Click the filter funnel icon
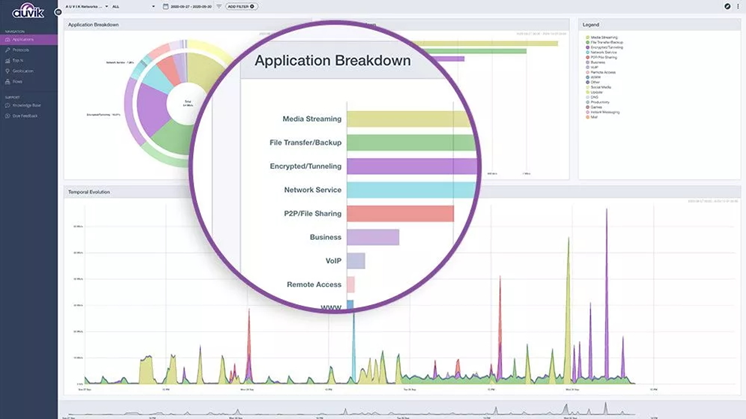 pyautogui.click(x=219, y=6)
